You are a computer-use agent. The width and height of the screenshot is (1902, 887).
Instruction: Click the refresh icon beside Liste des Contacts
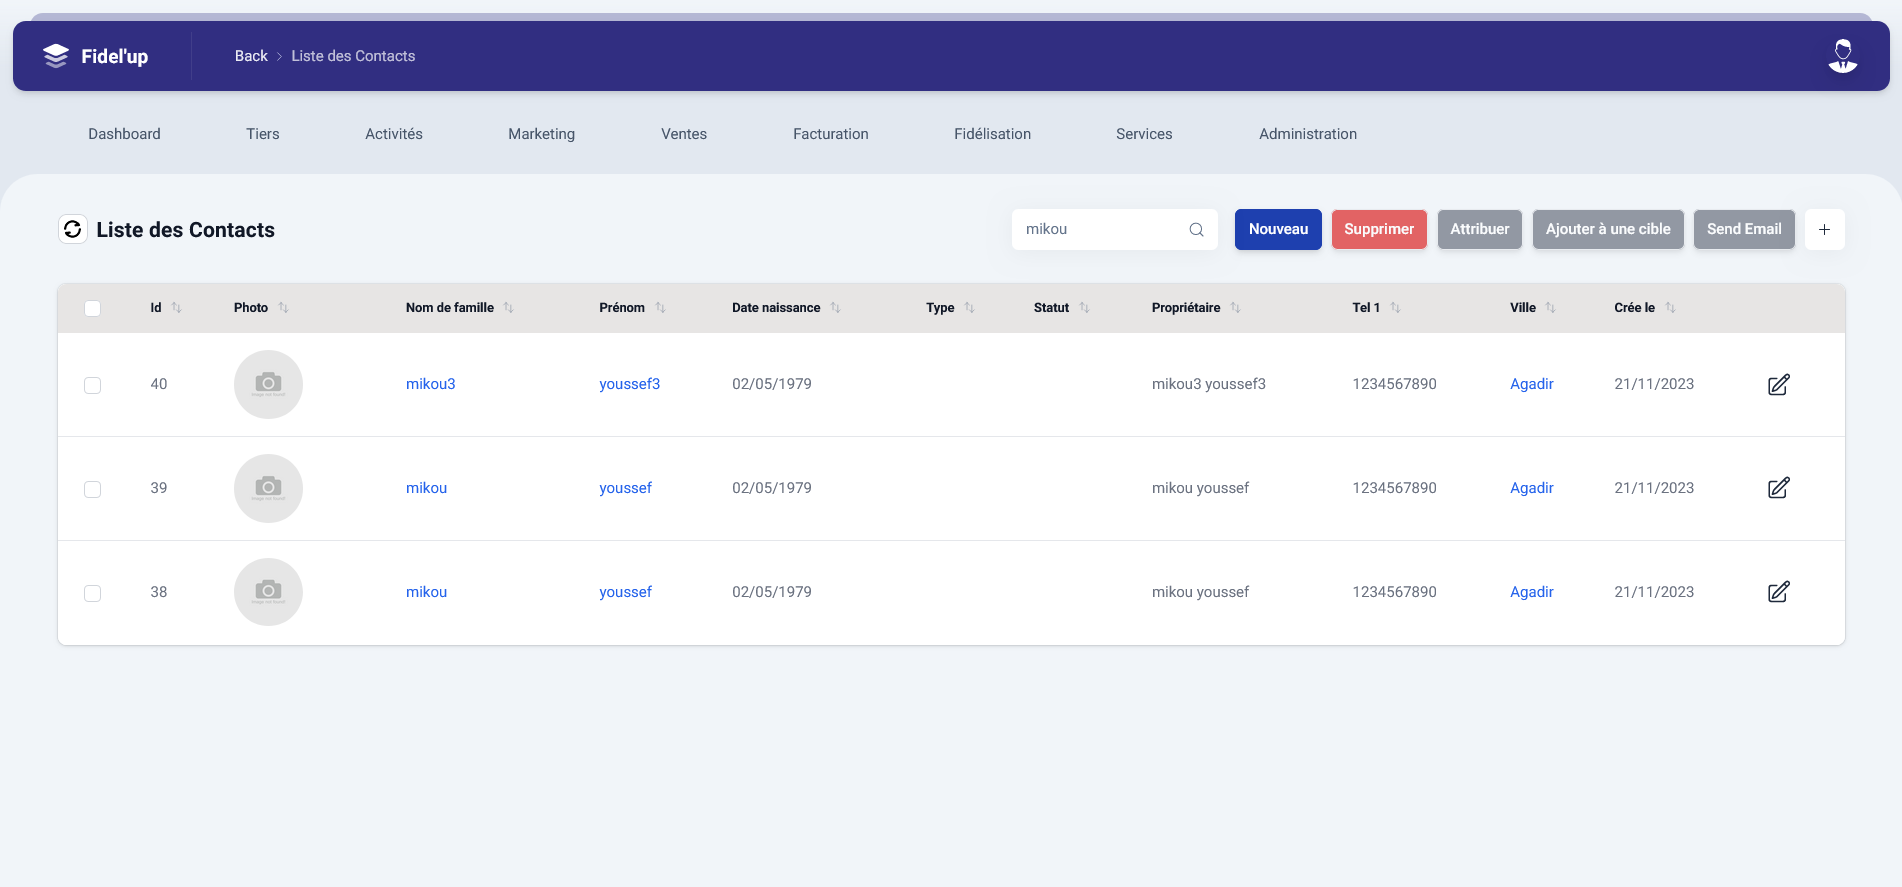pos(73,230)
